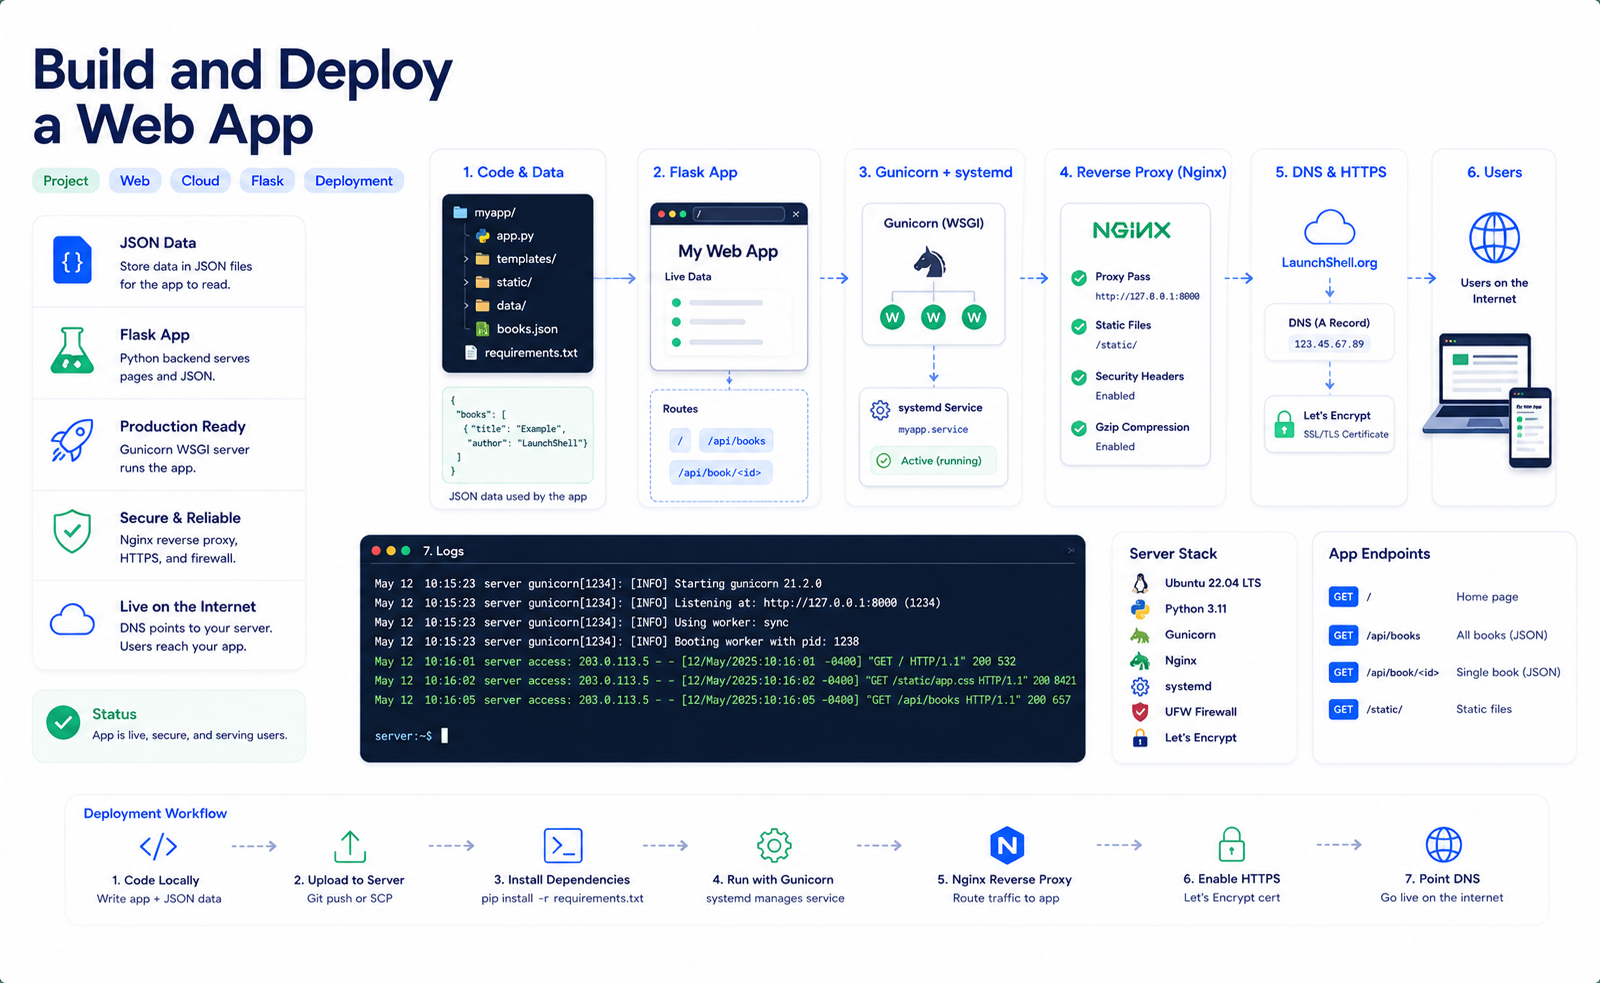Image resolution: width=1600 pixels, height=983 pixels.
Task: Click the GET badge for /api/books endpoint
Action: pos(1343,635)
